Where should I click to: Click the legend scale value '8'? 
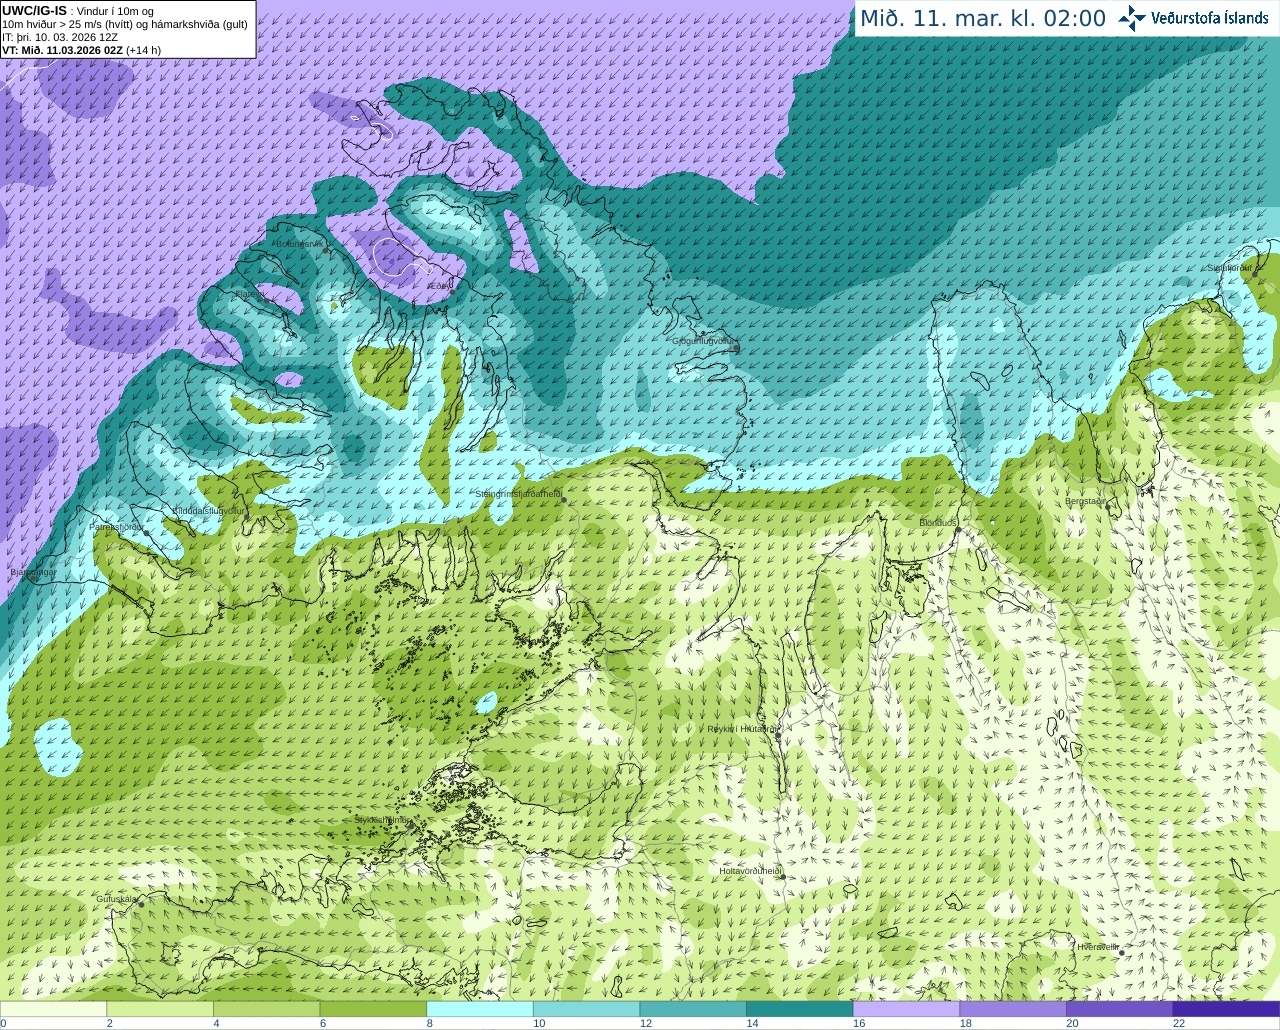pos(429,1023)
